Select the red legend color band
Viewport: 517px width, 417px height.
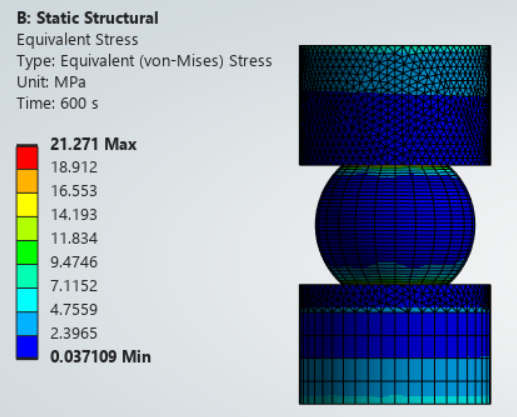(27, 158)
